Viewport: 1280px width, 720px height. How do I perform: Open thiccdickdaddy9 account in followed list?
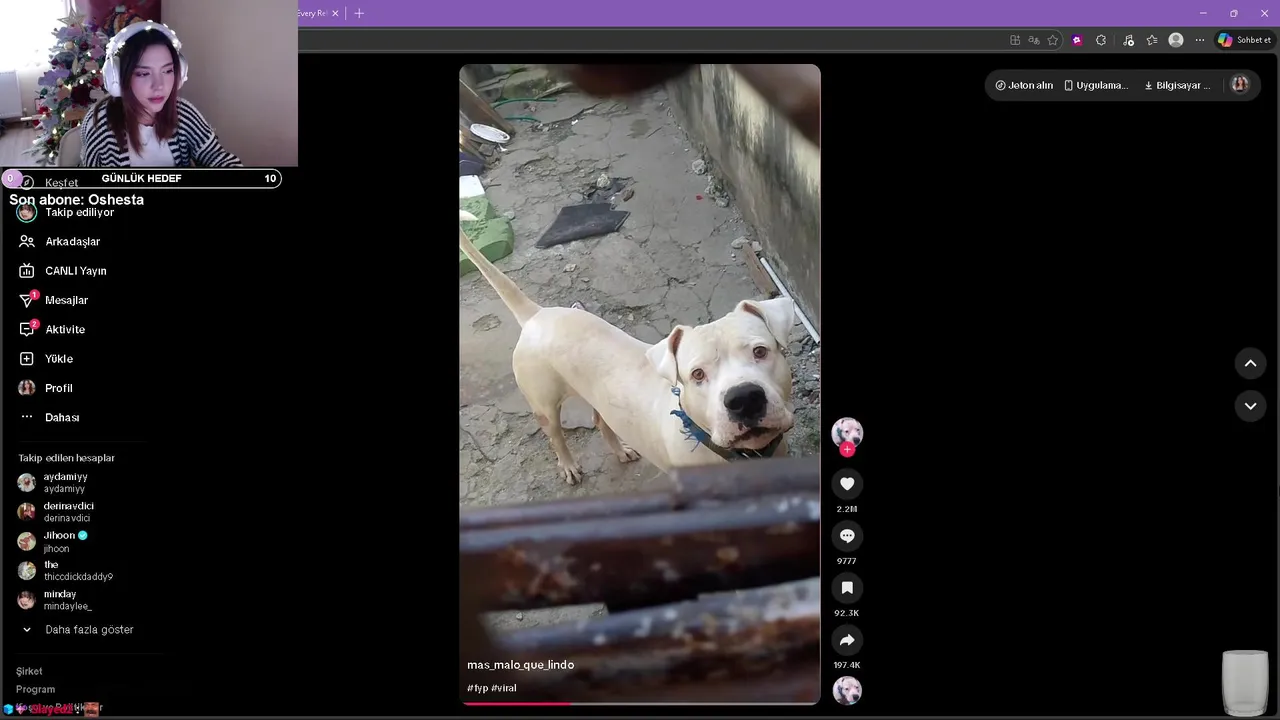[x=65, y=570]
